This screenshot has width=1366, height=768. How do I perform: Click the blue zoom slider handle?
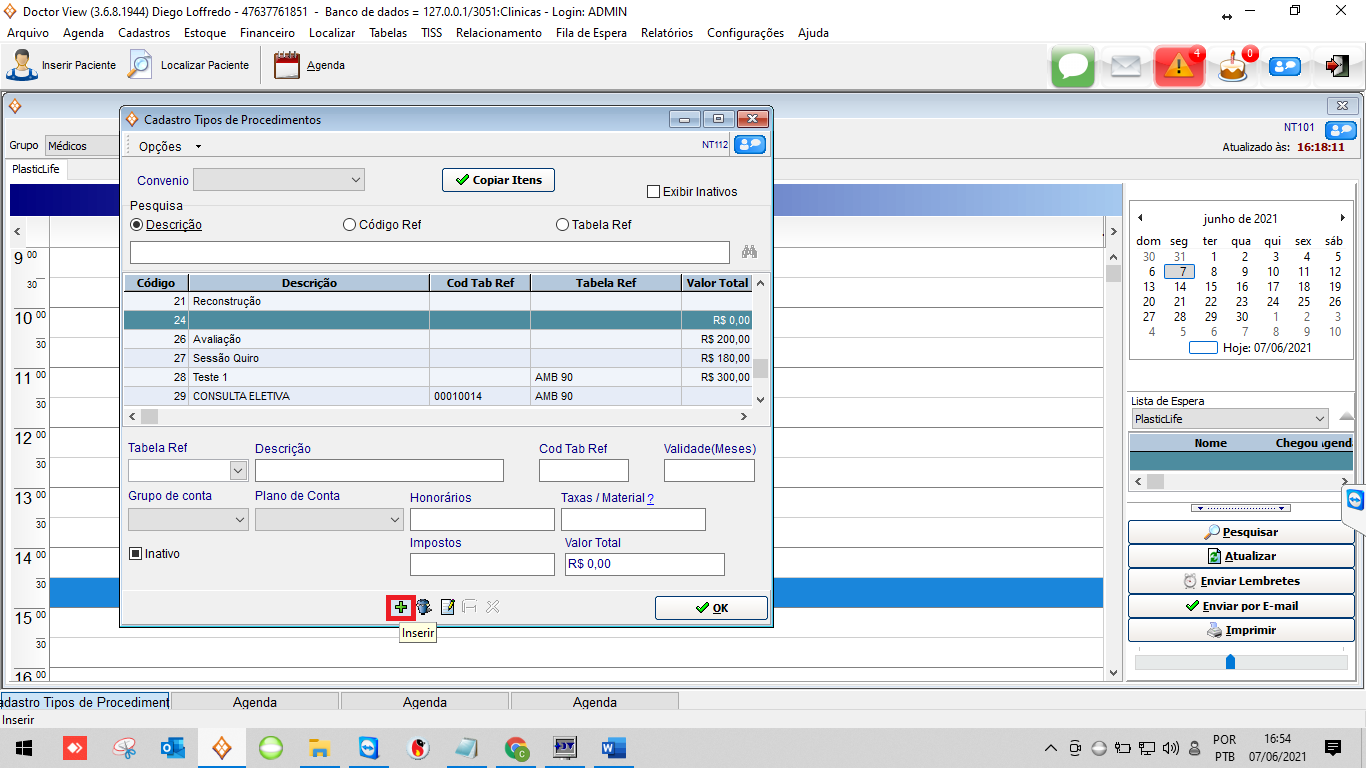click(1230, 662)
